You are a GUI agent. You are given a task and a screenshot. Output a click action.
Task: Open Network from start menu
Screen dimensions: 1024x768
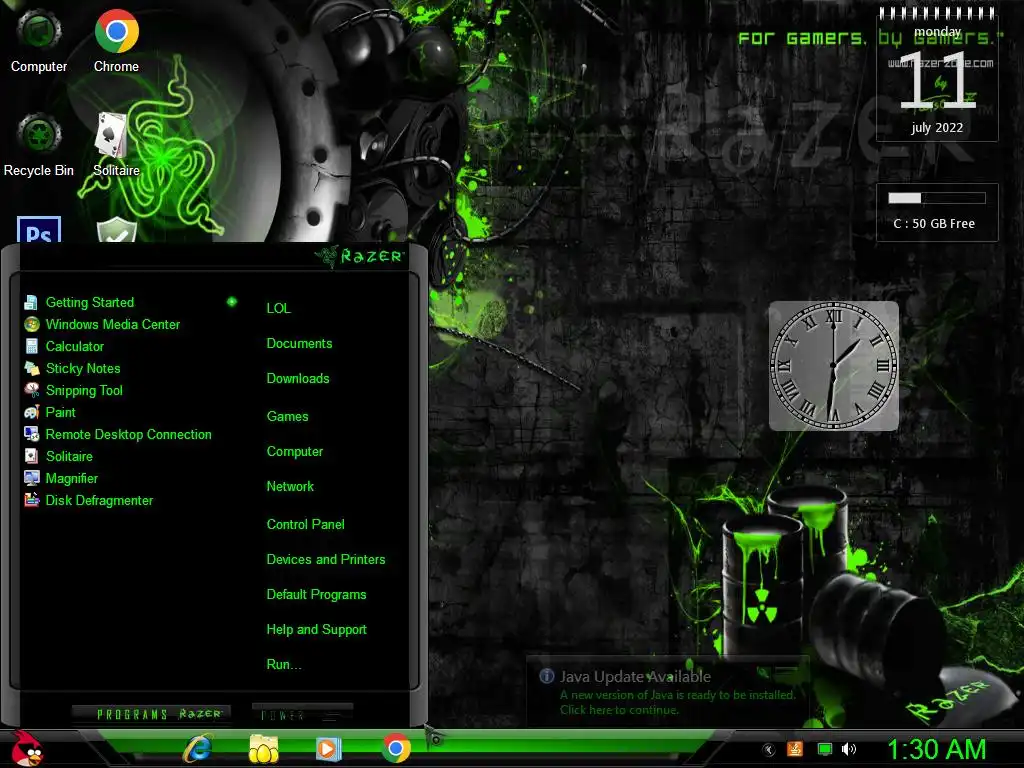(x=290, y=487)
